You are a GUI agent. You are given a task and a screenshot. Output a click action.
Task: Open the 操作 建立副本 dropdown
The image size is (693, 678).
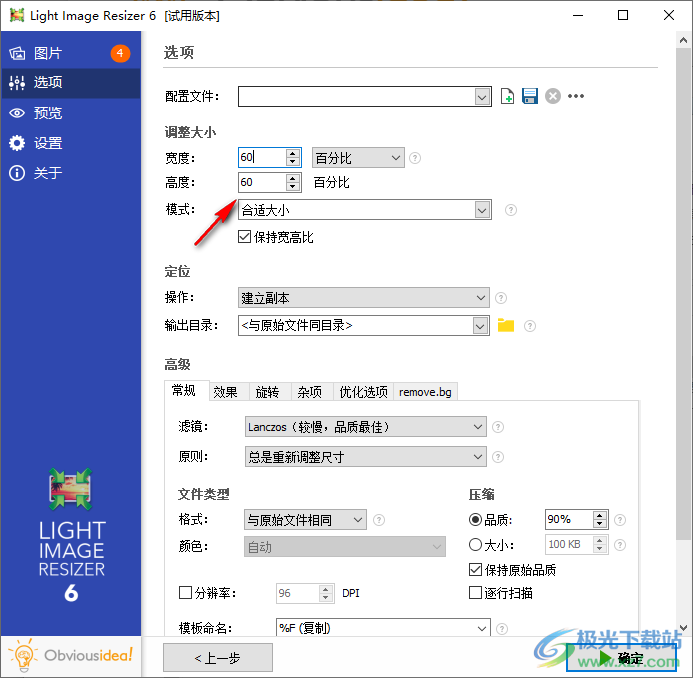click(363, 298)
